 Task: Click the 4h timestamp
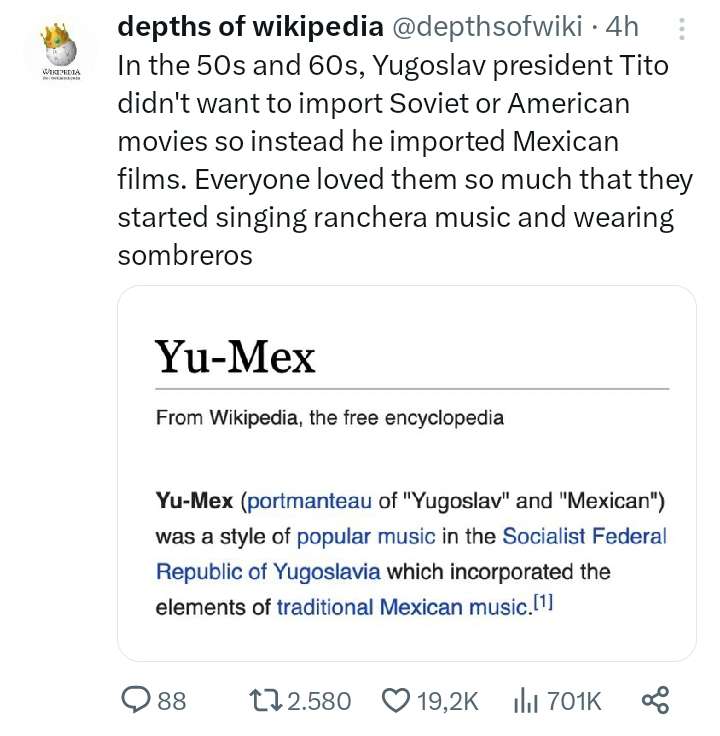622,26
